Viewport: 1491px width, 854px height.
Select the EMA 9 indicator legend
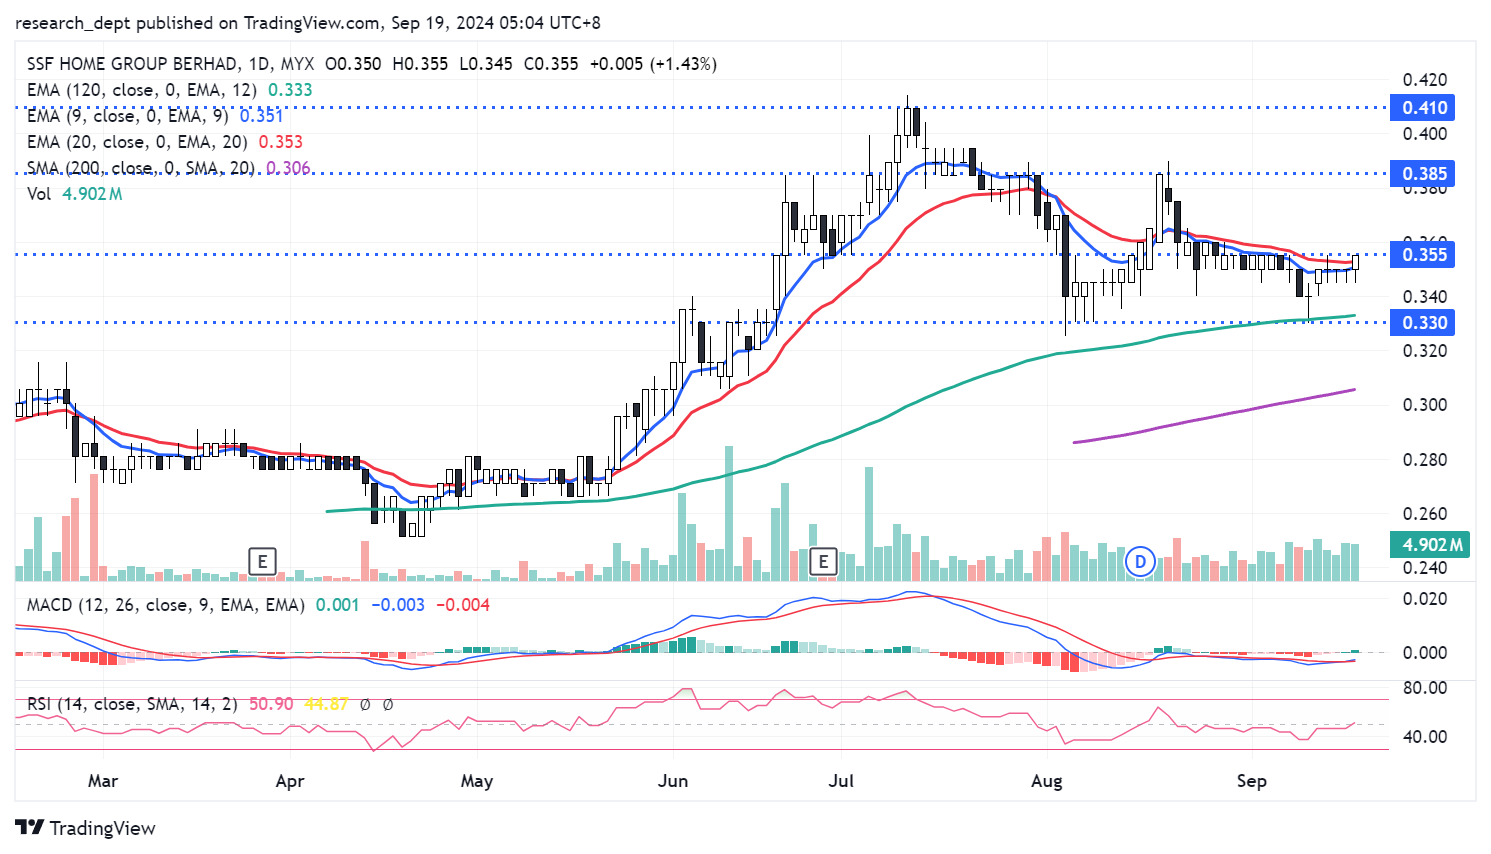[127, 116]
